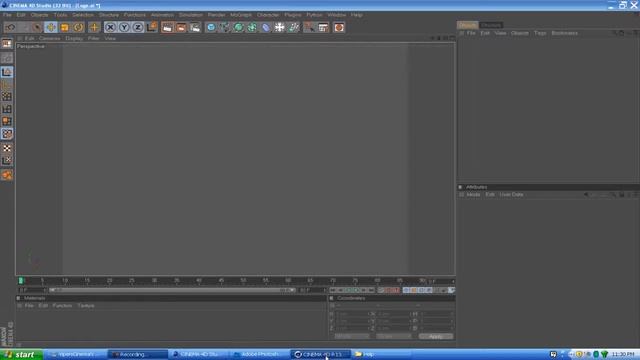
Task: Activate the Move tool
Action: 51,27
